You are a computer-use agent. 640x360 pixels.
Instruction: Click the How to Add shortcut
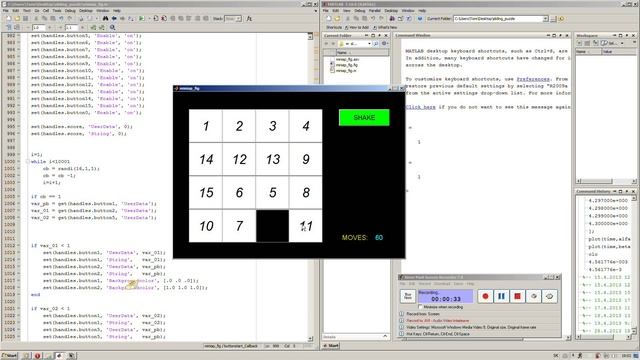[357, 27]
